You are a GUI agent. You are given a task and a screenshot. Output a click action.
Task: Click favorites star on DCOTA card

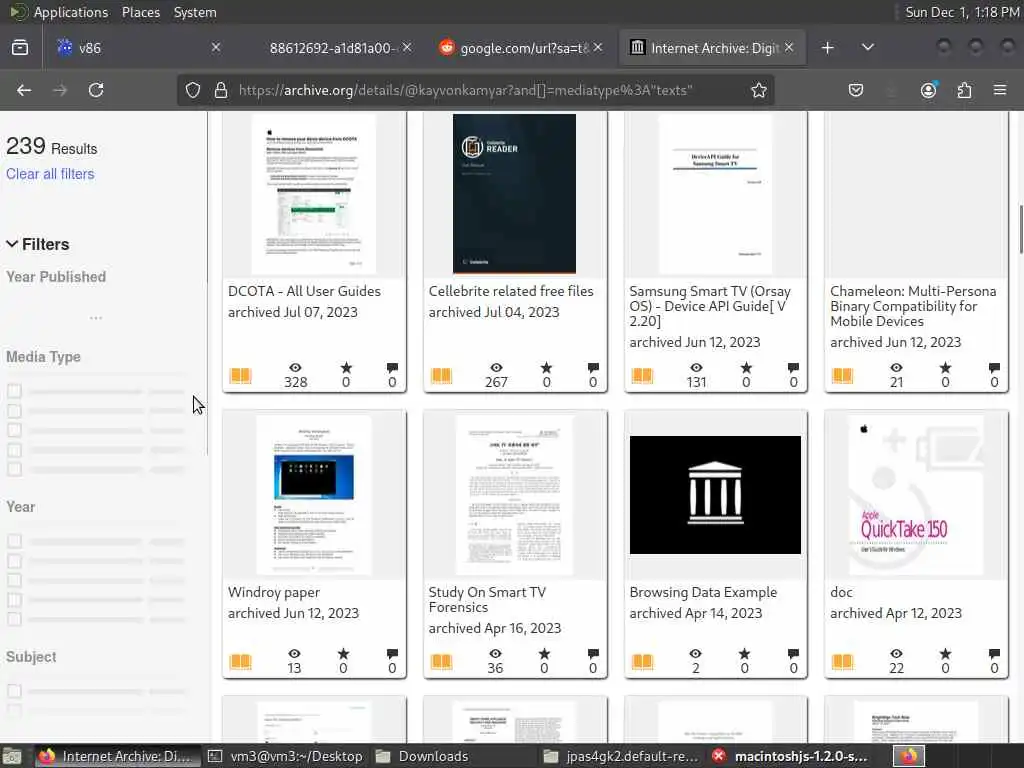346,368
